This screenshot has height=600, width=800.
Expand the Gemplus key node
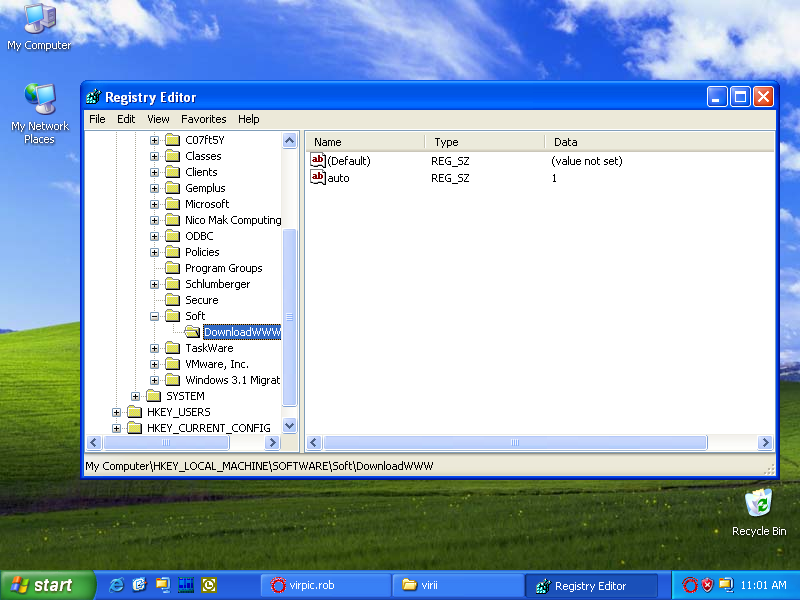pos(154,188)
